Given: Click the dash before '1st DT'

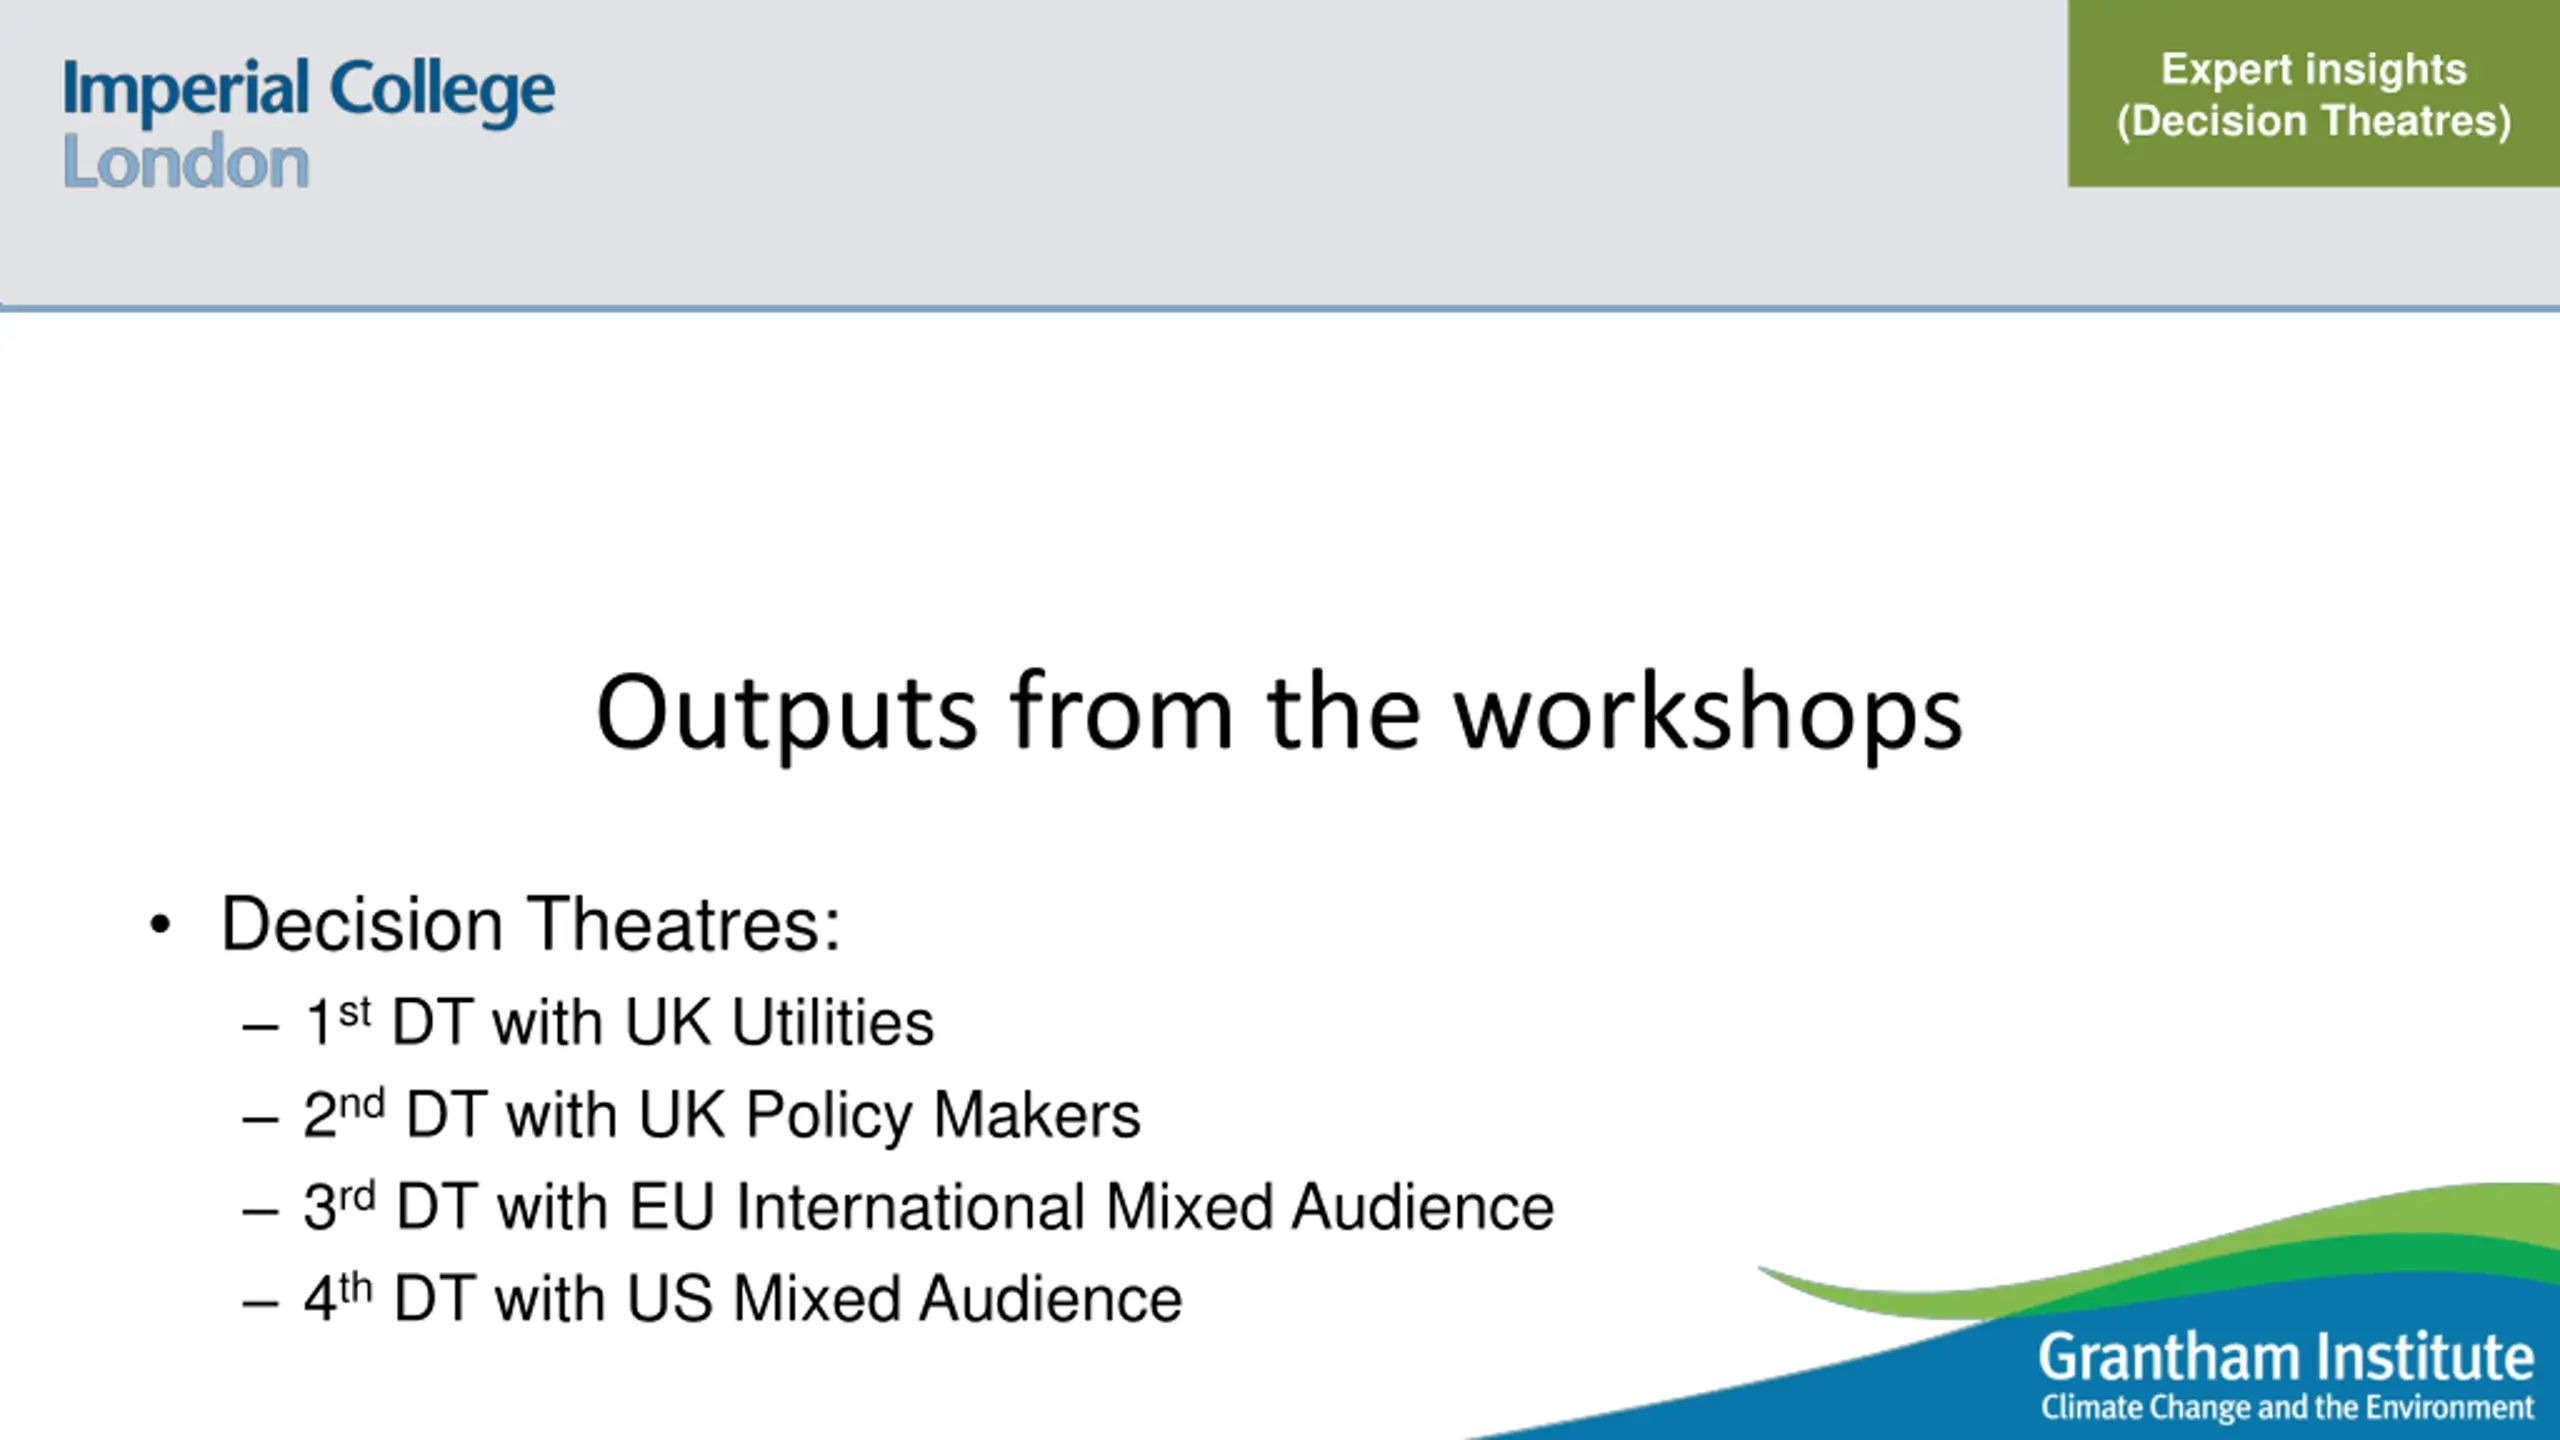Looking at the screenshot, I should 260,1027.
